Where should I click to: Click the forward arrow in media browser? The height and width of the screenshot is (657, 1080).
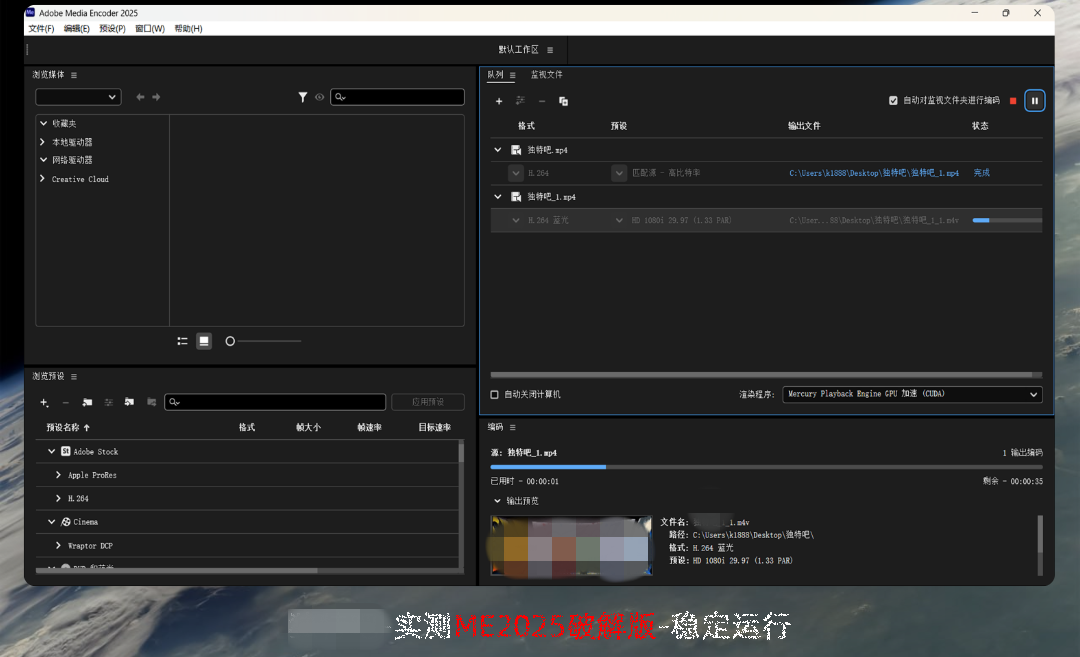[x=156, y=97]
